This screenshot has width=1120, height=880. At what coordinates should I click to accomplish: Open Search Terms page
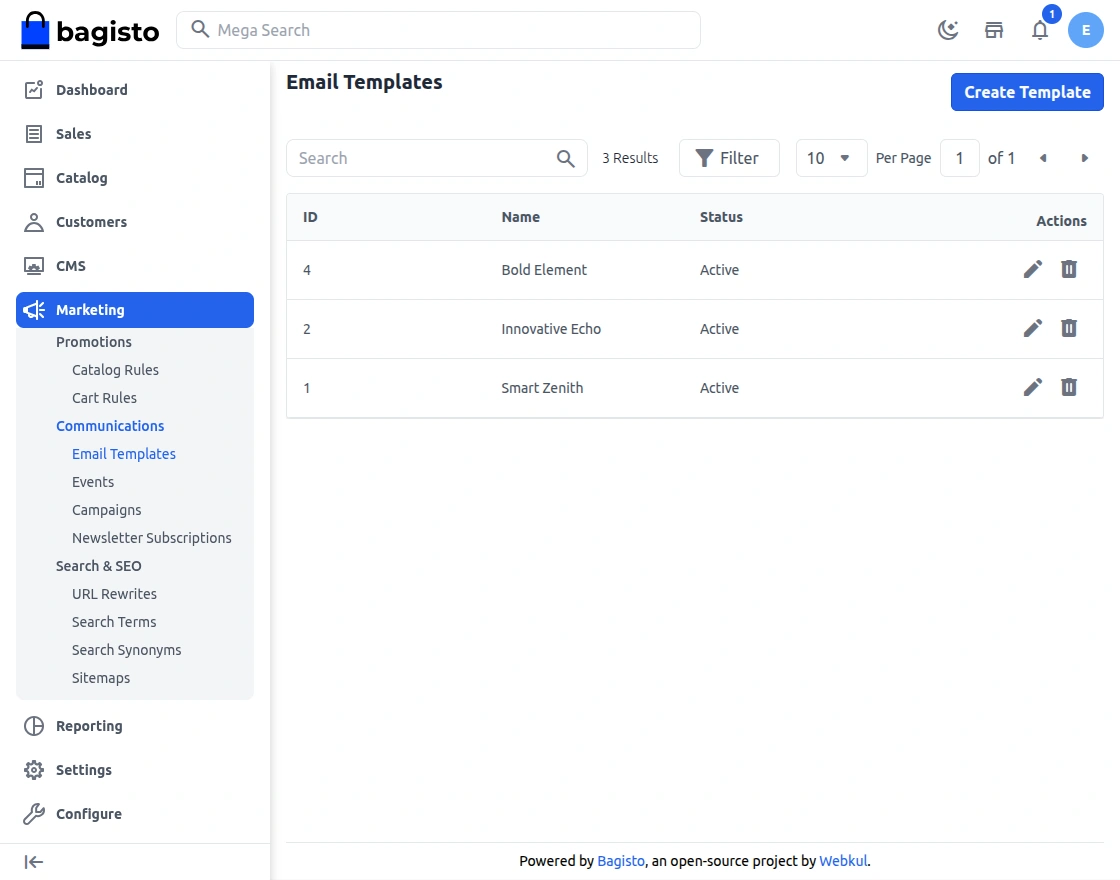click(x=114, y=621)
